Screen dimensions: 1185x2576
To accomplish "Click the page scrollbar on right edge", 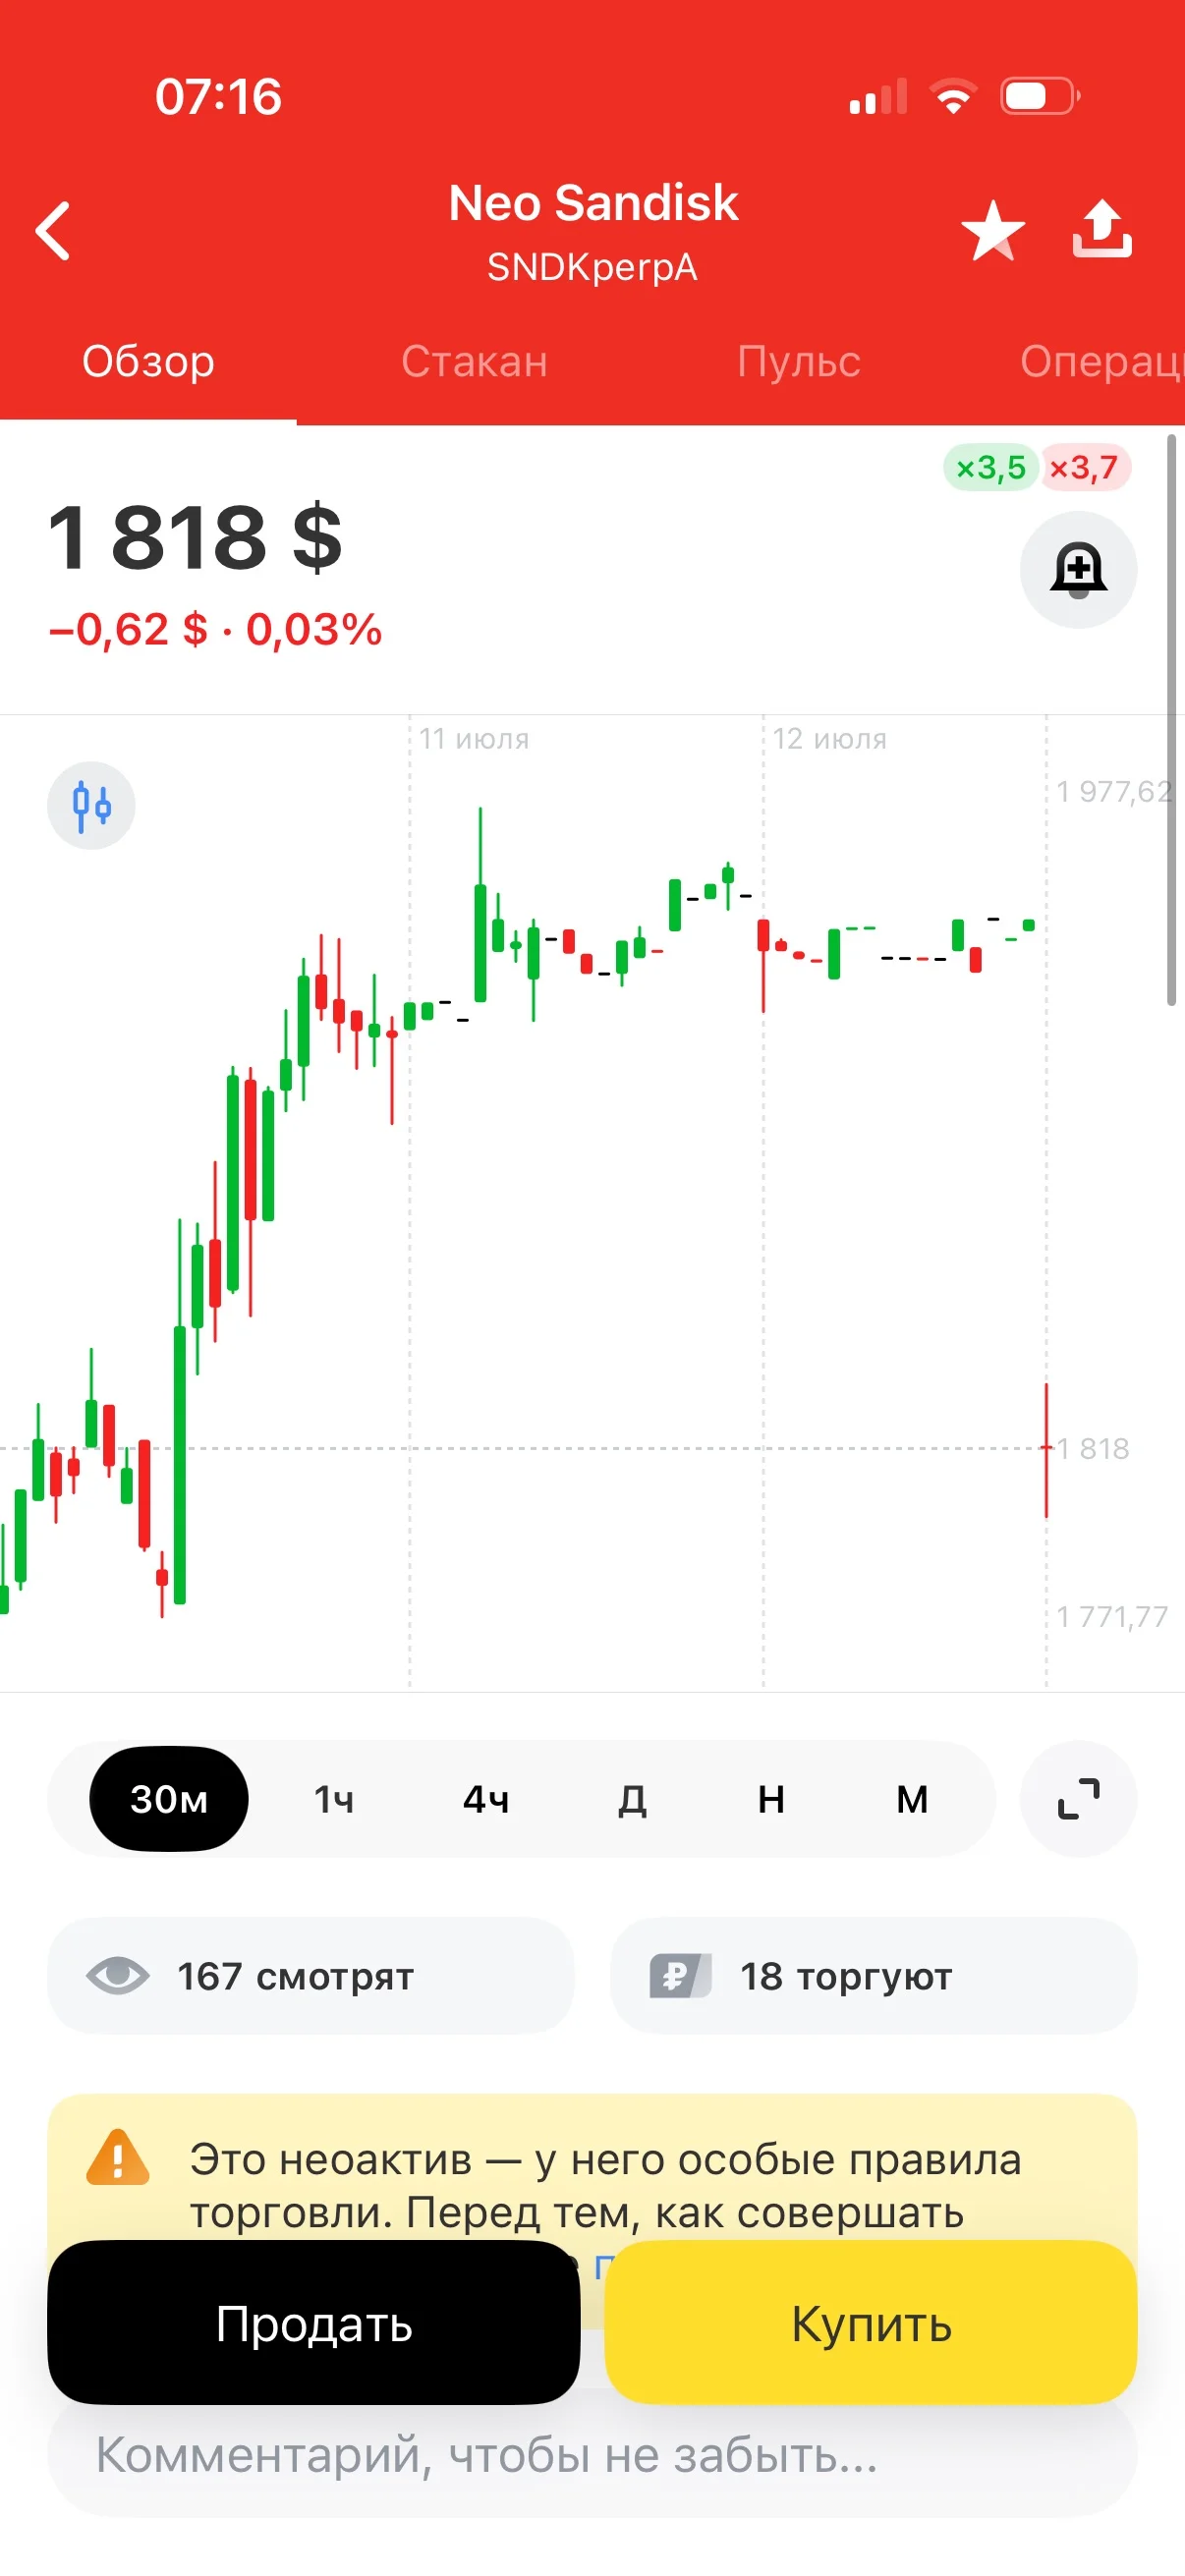I will click(x=1172, y=720).
